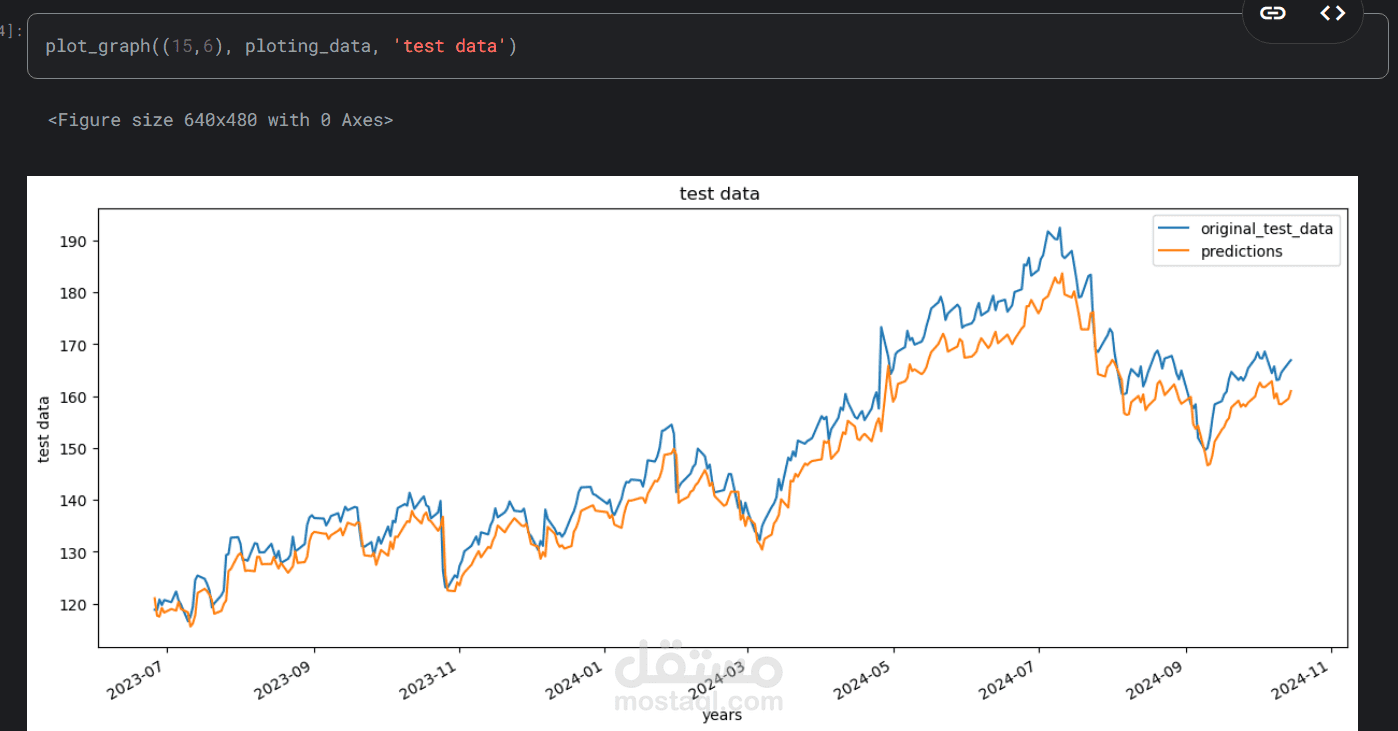Click the plot_graph function name
The width and height of the screenshot is (1398, 731).
pyautogui.click(x=93, y=46)
